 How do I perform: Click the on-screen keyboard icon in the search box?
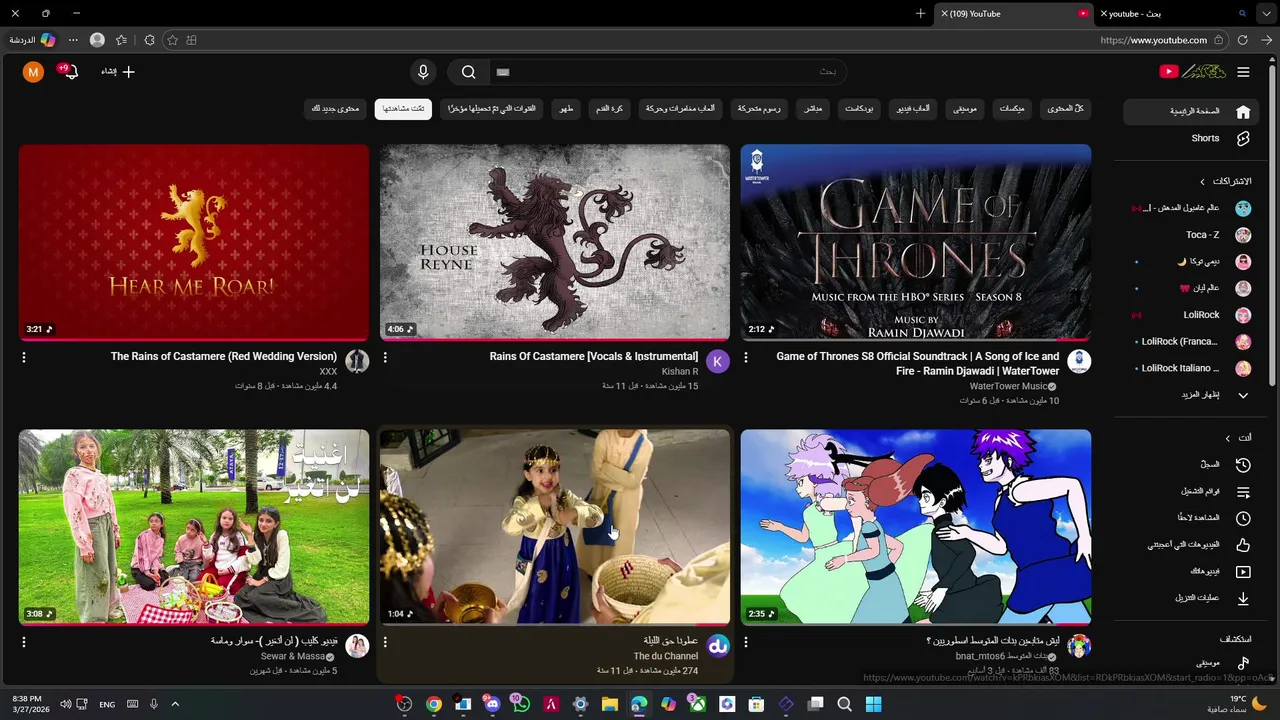click(x=503, y=72)
